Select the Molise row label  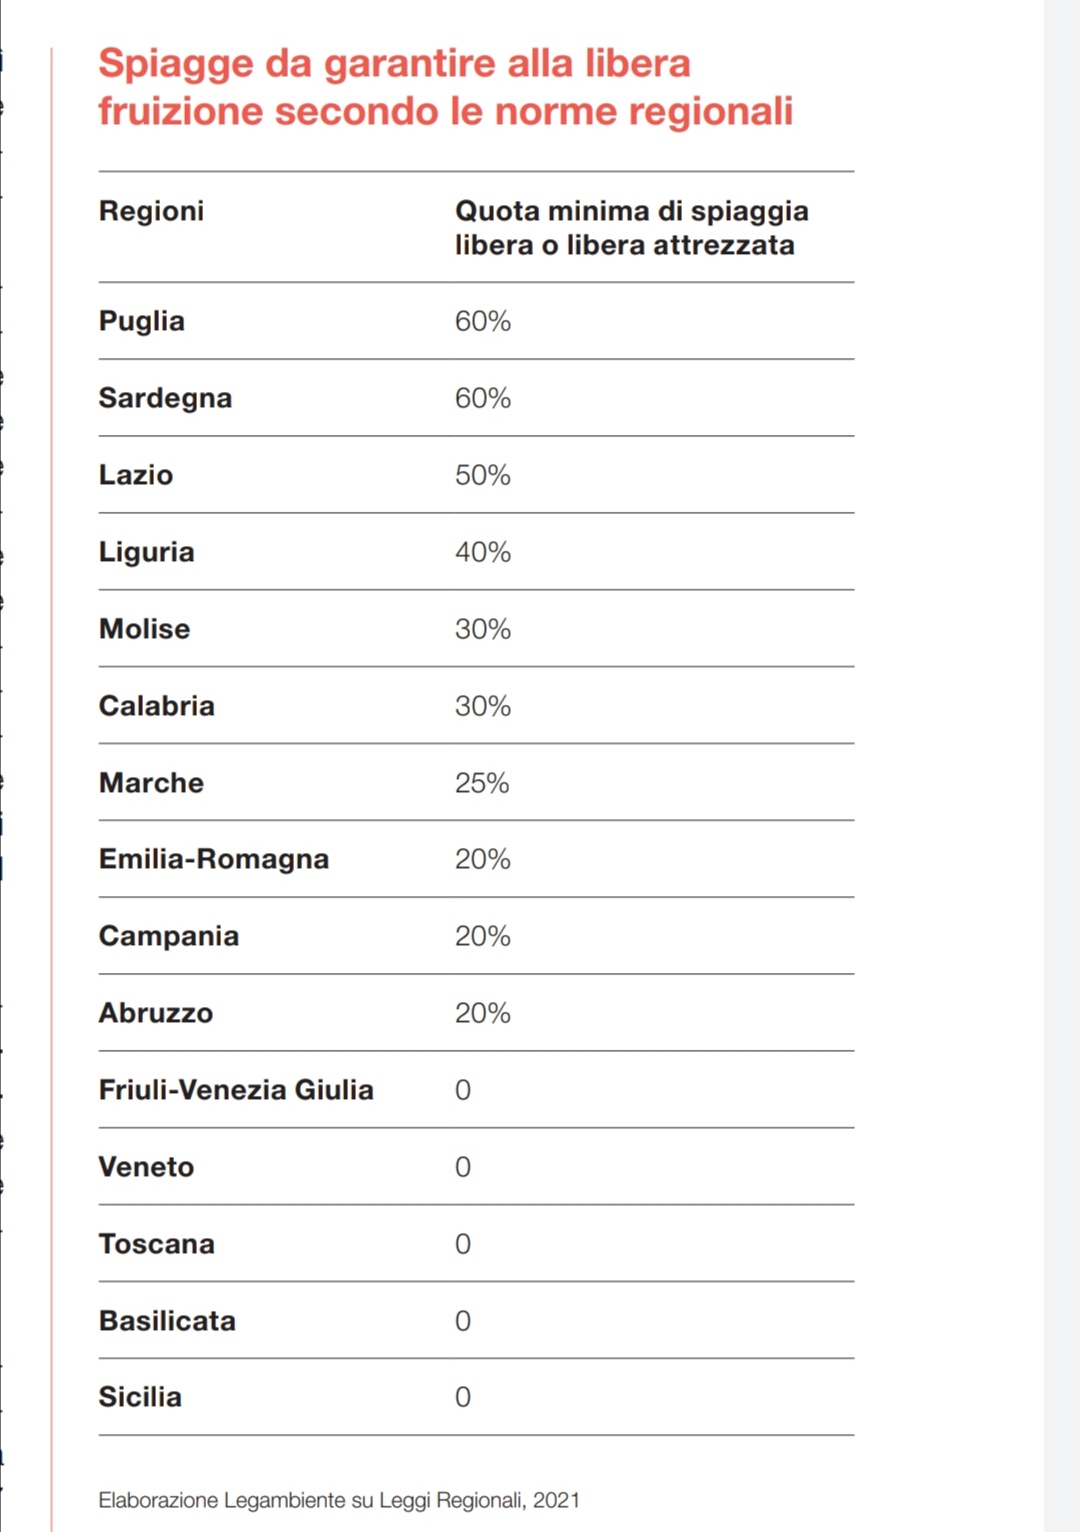[144, 629]
